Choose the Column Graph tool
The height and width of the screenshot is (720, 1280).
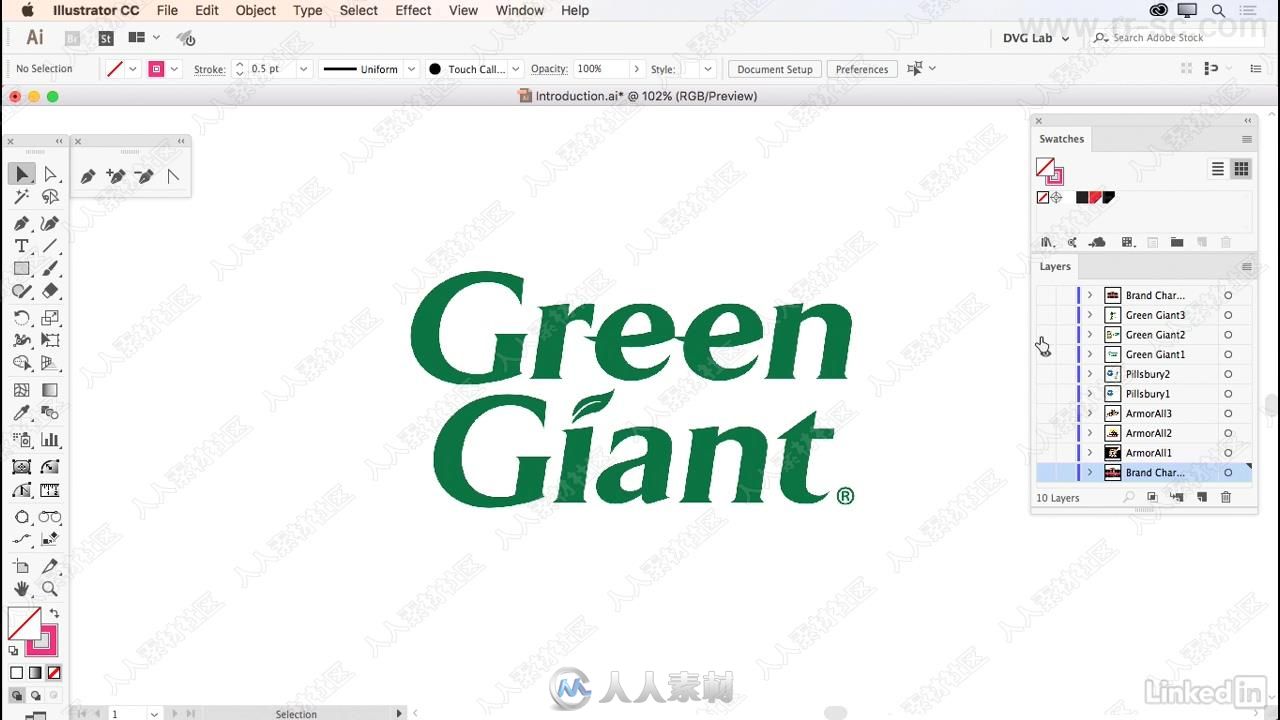coord(50,439)
